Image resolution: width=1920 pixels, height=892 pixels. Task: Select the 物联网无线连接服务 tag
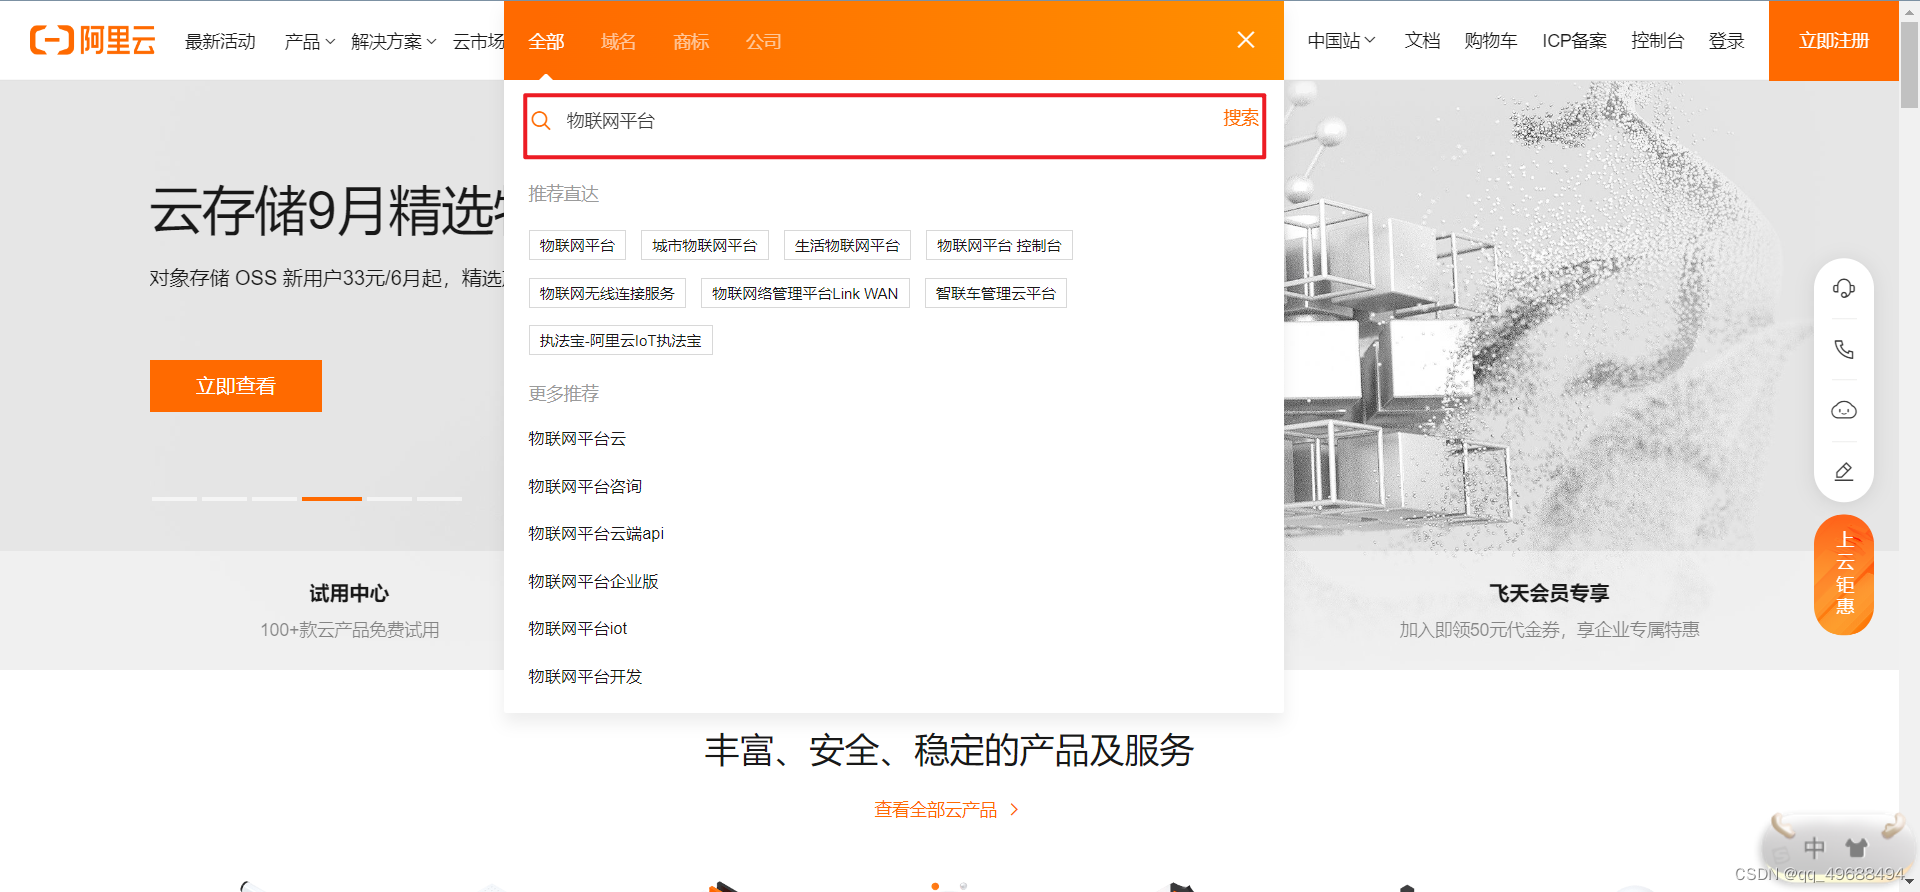(x=607, y=294)
